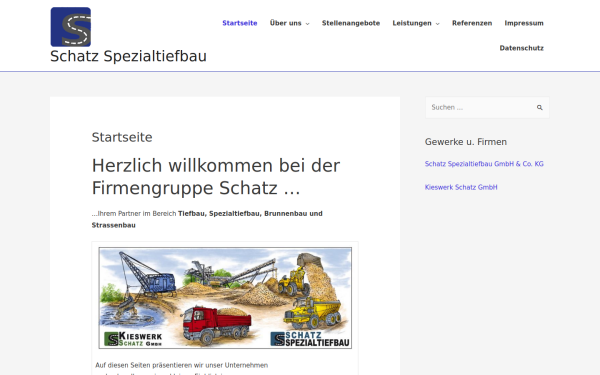
Task: Open the Leistungen menu item
Action: (x=412, y=23)
